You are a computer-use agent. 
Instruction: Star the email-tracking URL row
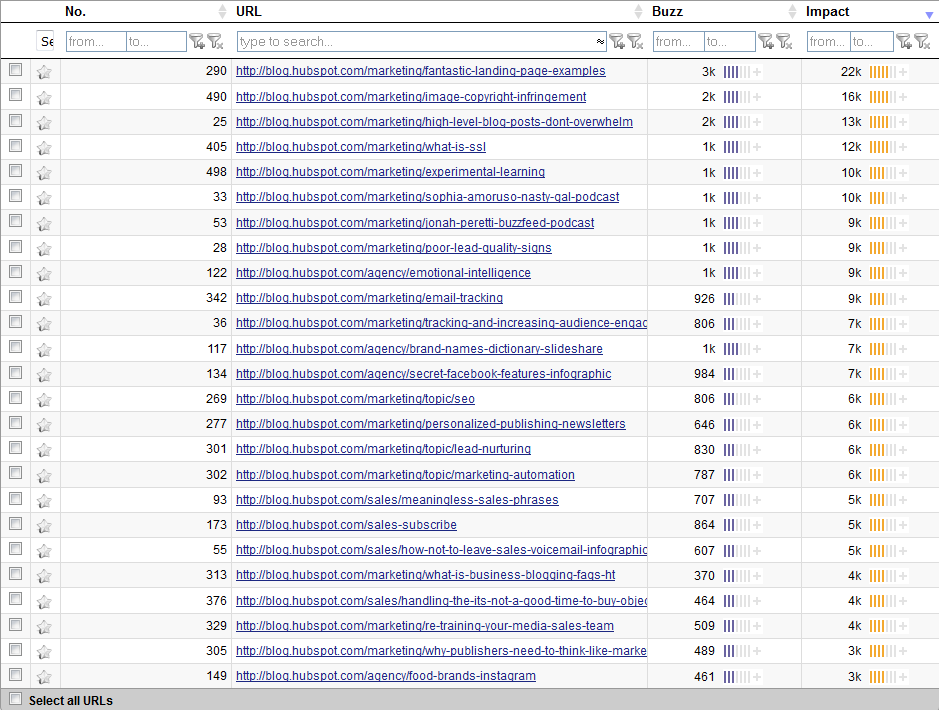coord(44,299)
